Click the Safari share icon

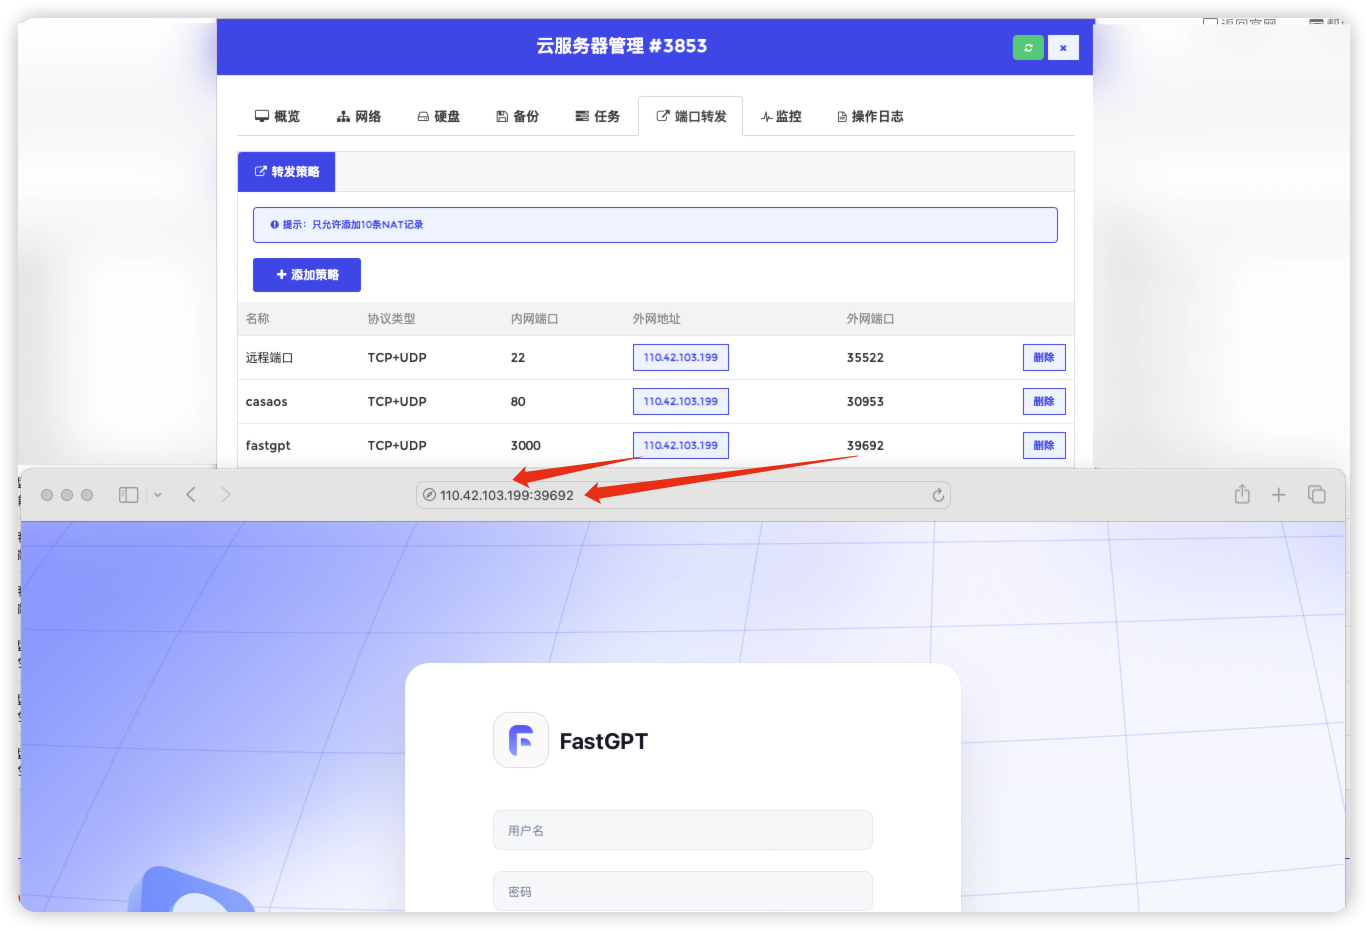pyautogui.click(x=1242, y=494)
